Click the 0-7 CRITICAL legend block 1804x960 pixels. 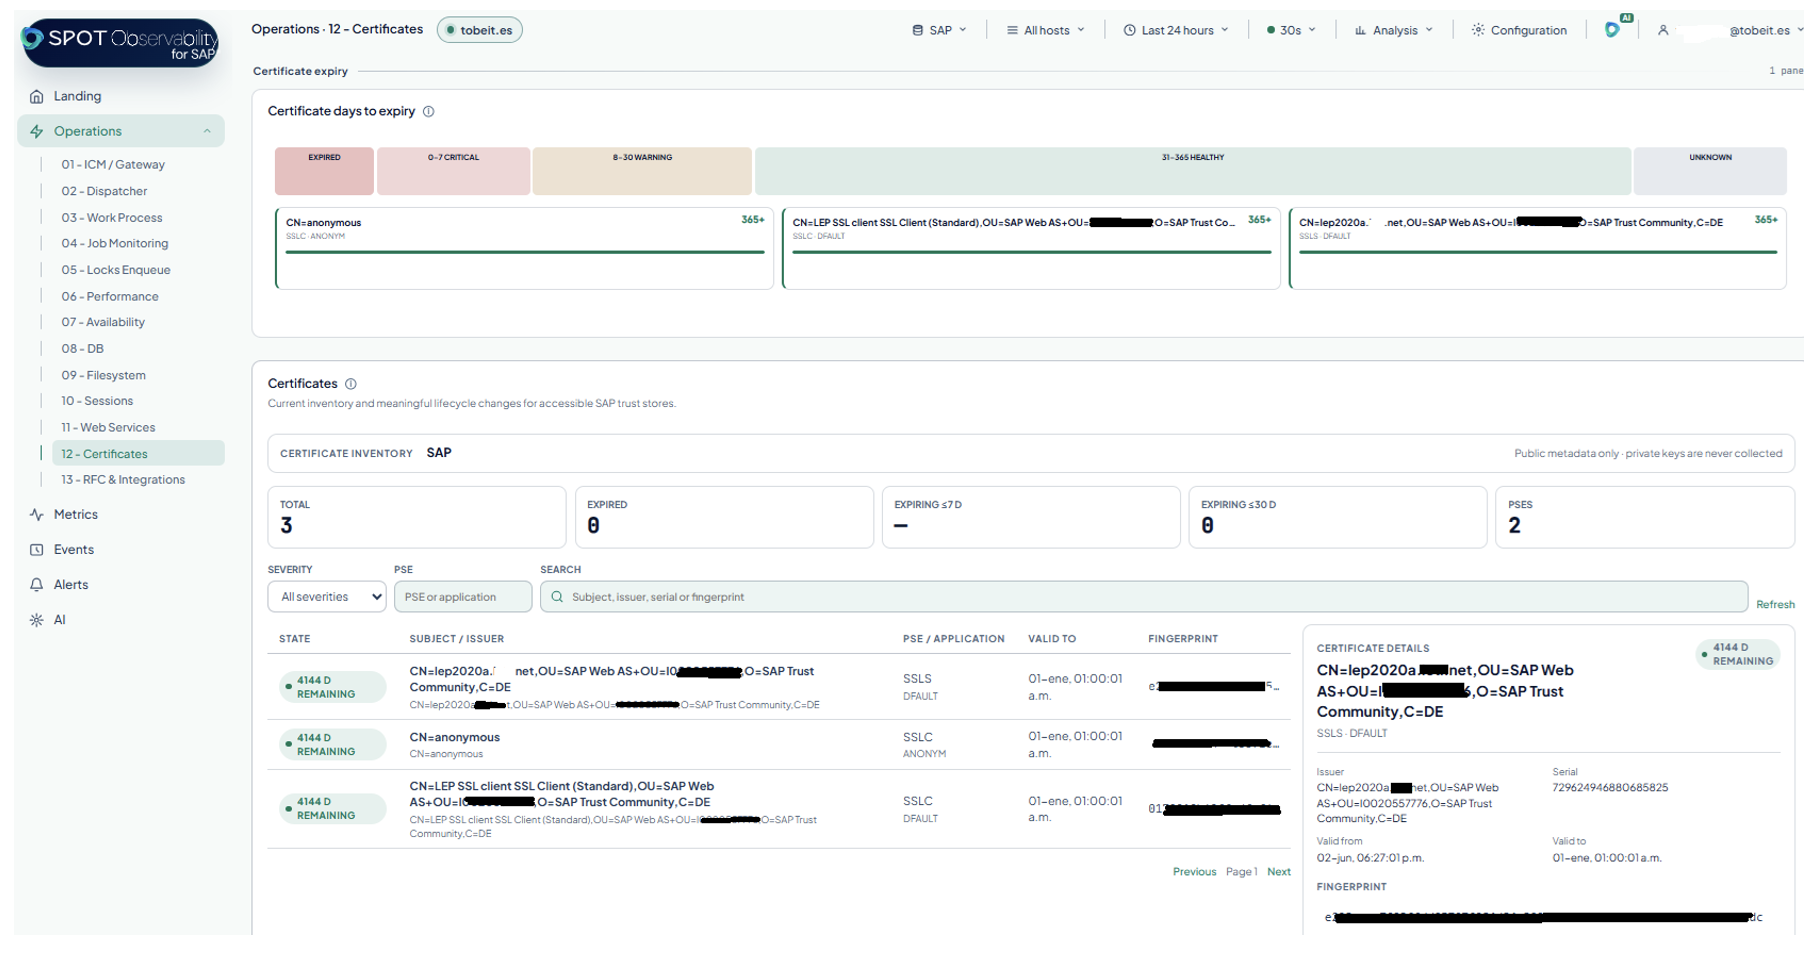(x=453, y=171)
